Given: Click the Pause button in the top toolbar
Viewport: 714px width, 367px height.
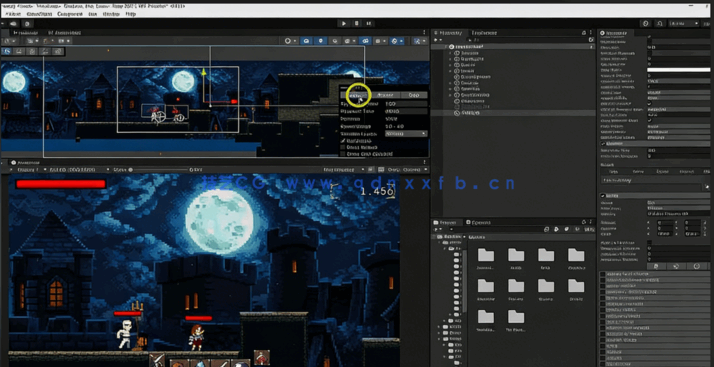Looking at the screenshot, I should (357, 23).
